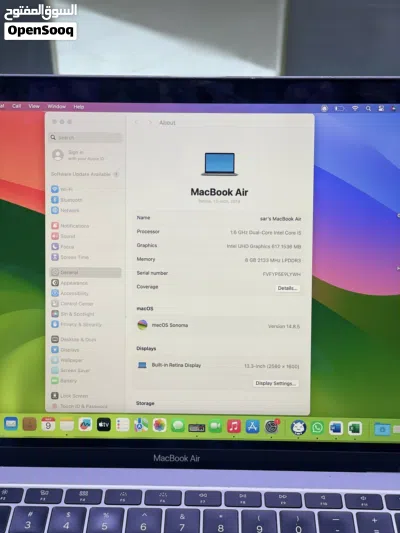Open Software Update Available notice
Screen dimensions: 400x533
85,174
